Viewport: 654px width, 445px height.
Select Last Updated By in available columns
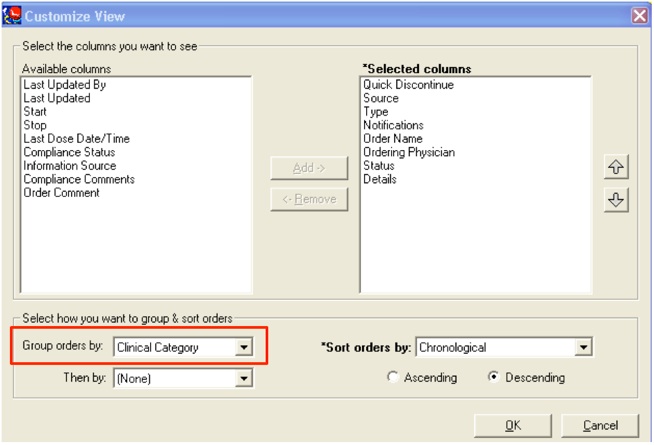(x=64, y=86)
